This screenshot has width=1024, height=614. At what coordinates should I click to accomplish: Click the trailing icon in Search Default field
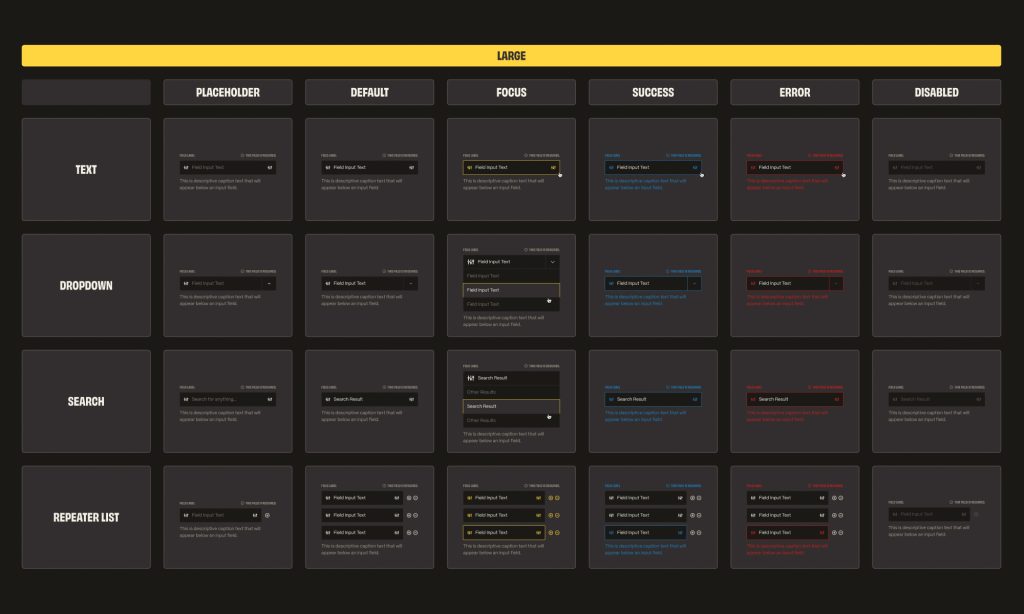411,399
